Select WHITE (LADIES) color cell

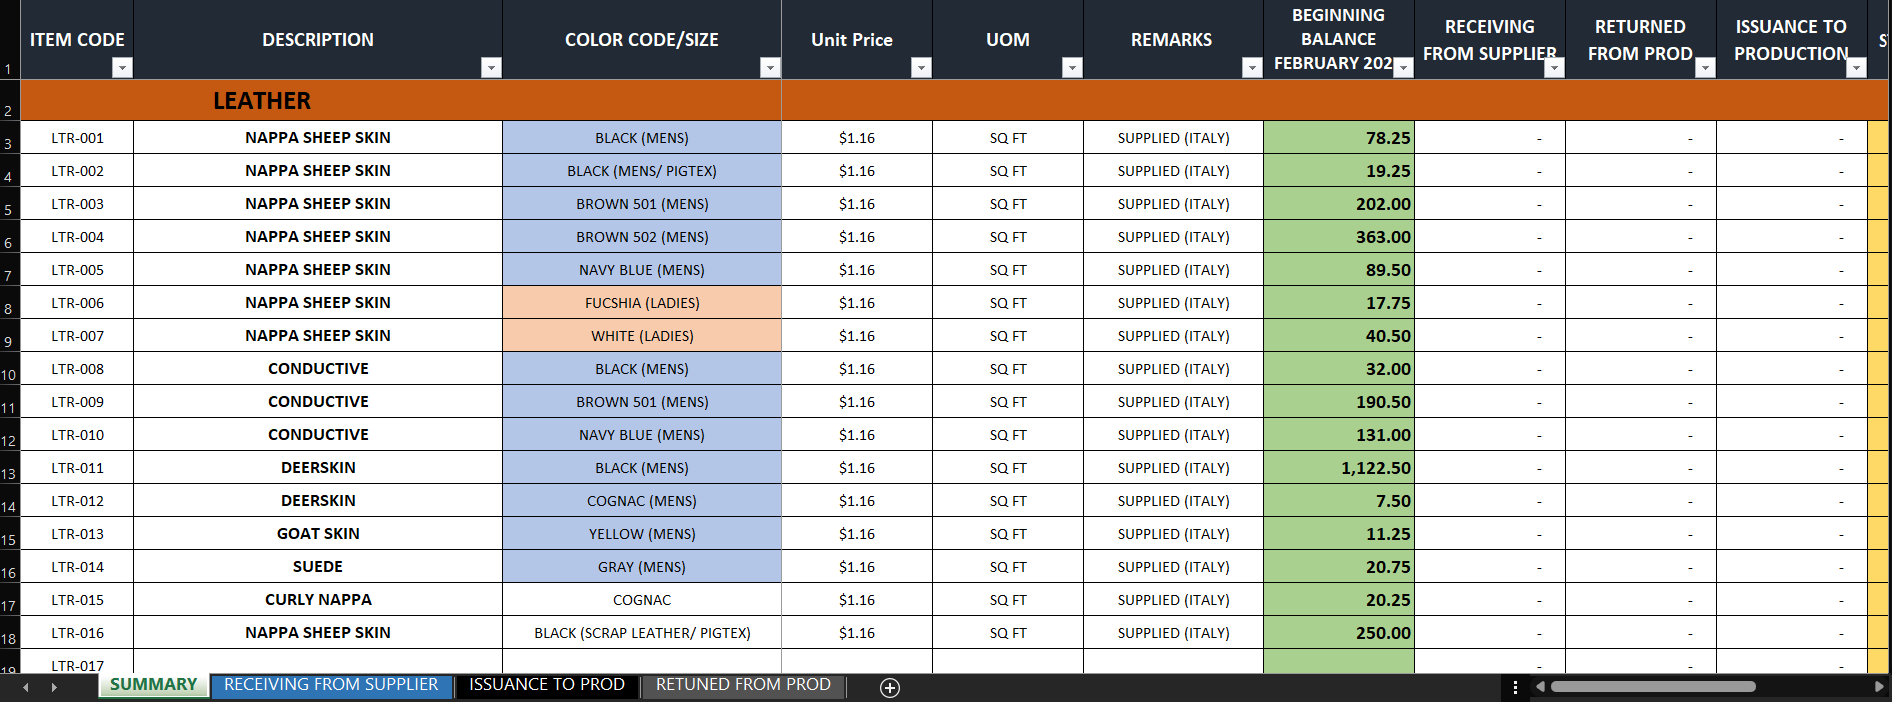pyautogui.click(x=642, y=336)
